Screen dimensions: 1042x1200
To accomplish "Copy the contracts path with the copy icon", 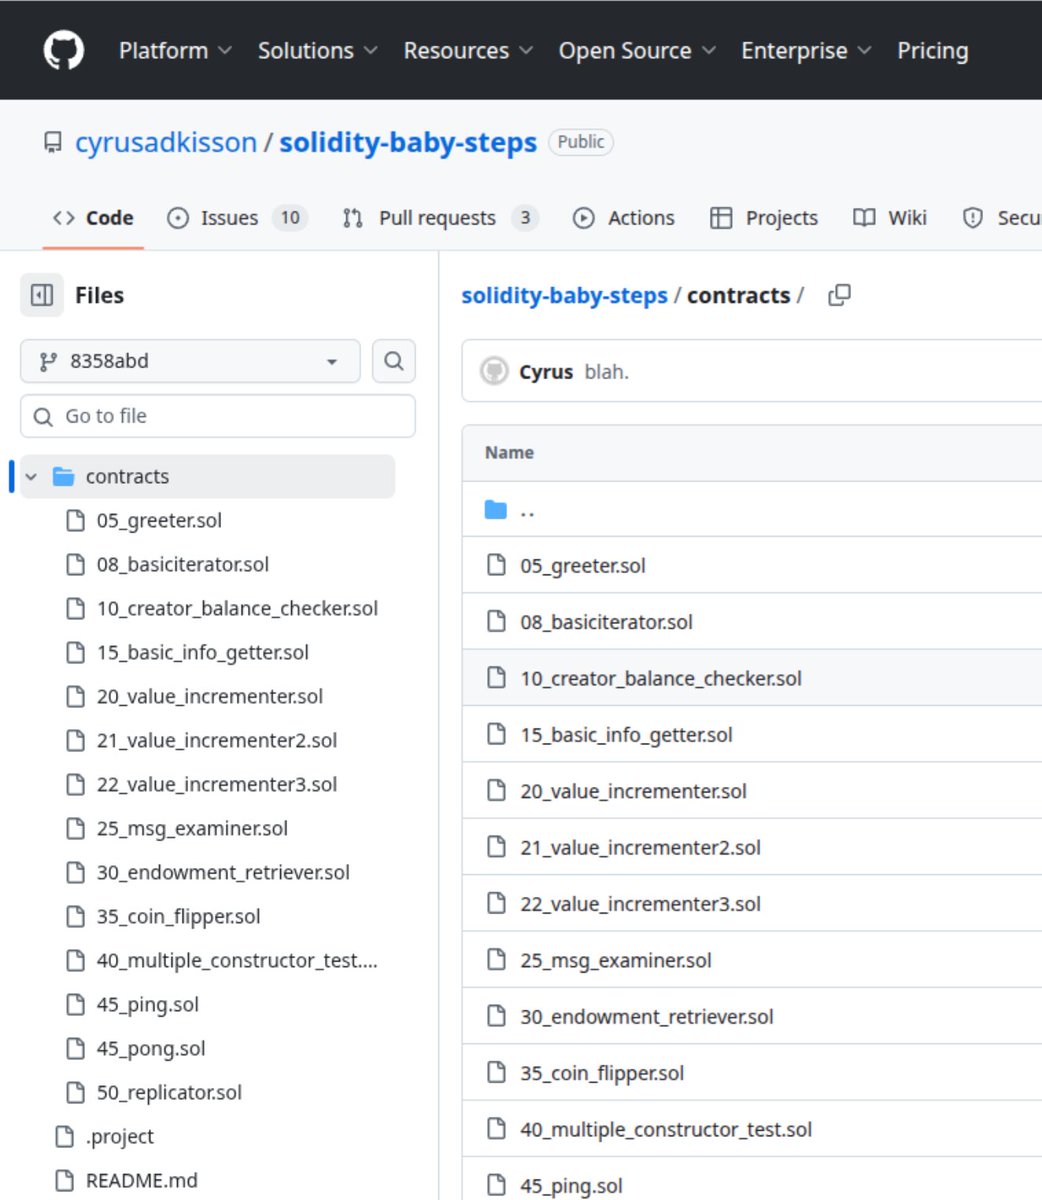I will tap(840, 295).
